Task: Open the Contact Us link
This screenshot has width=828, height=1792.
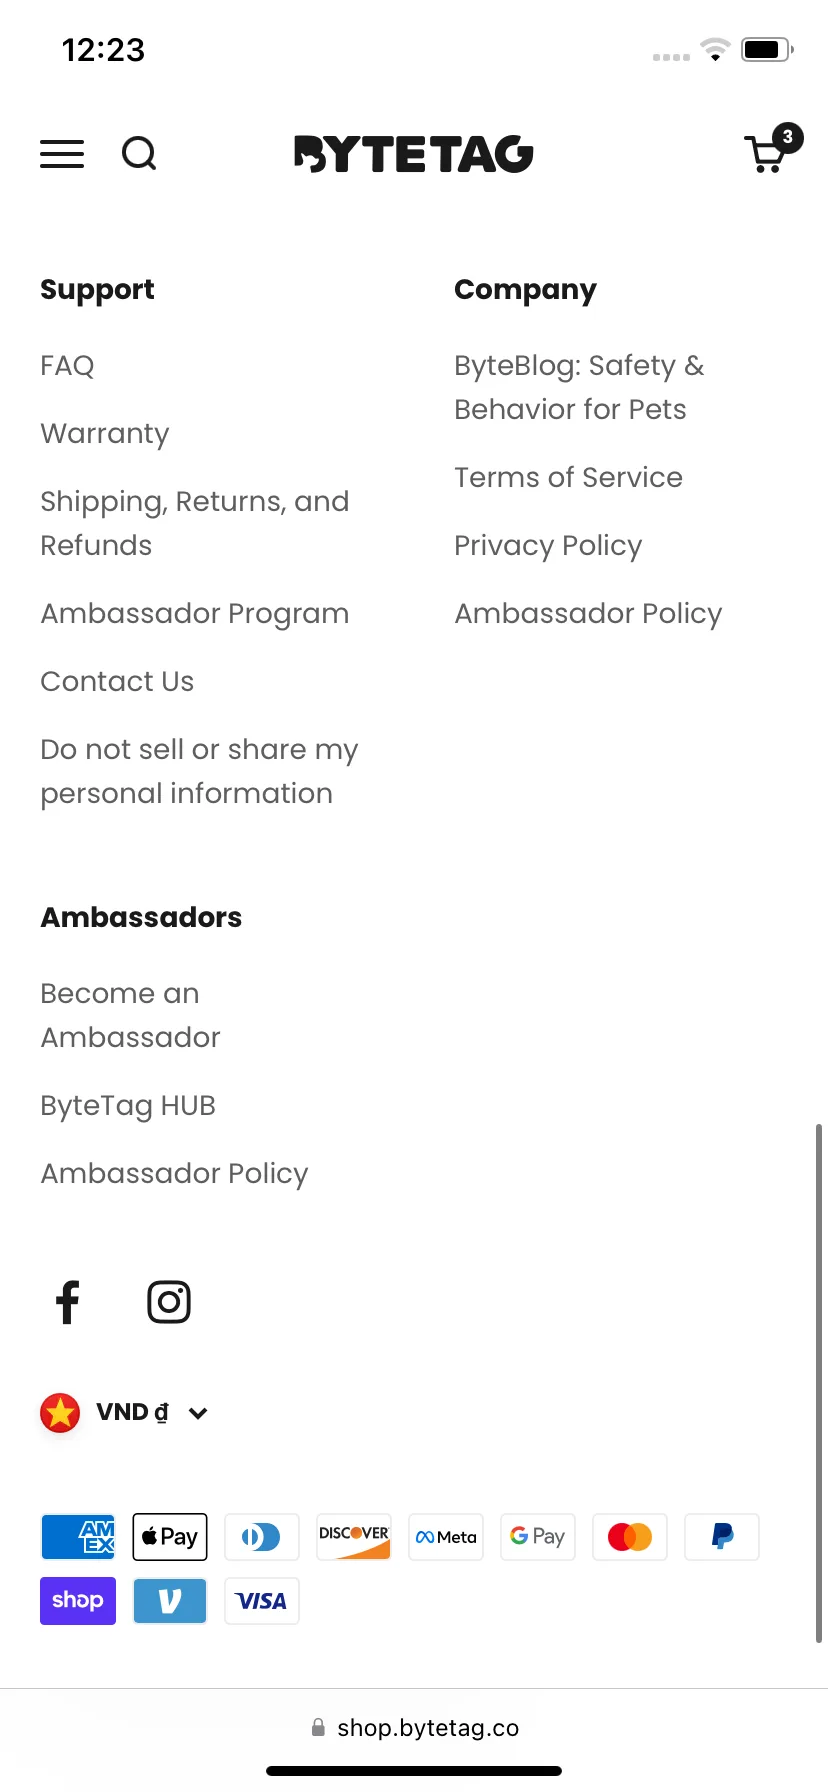Action: [117, 682]
